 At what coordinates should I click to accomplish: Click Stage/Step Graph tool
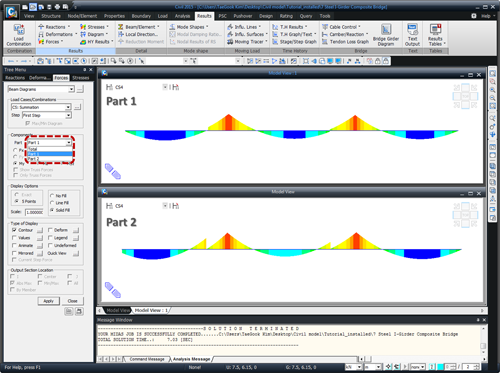(x=294, y=42)
